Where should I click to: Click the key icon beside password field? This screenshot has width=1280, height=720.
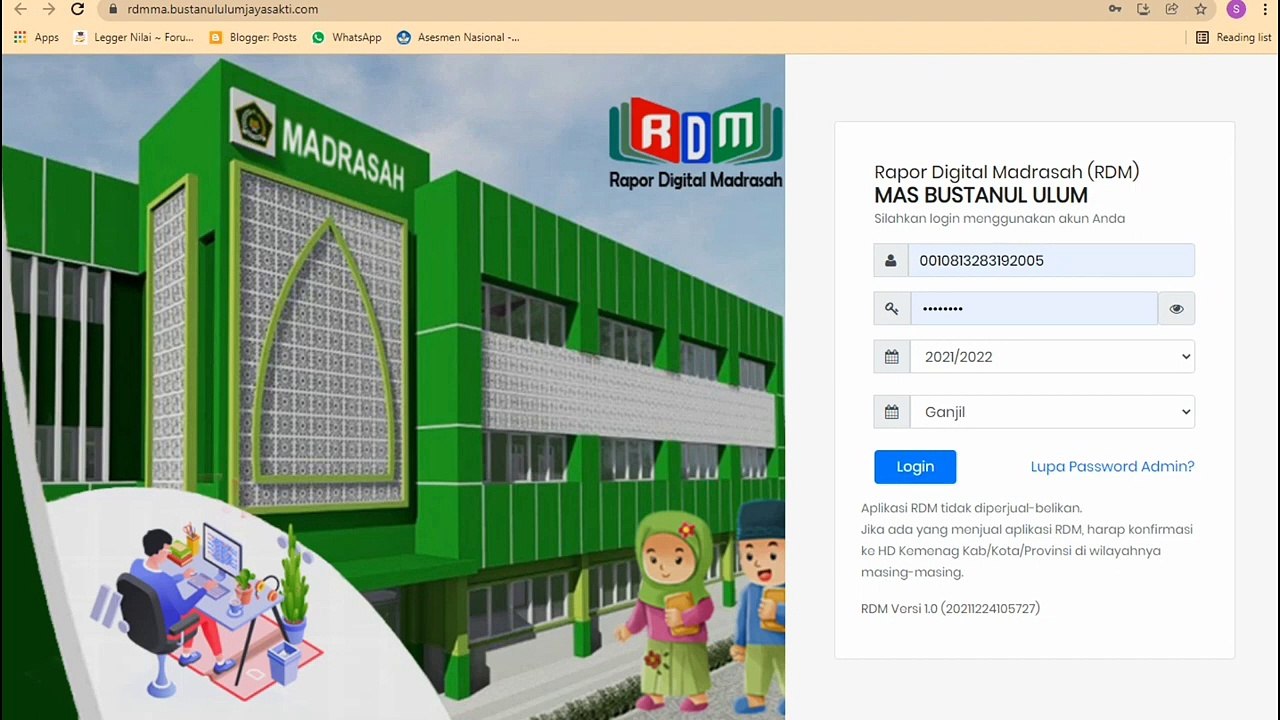pyautogui.click(x=892, y=308)
